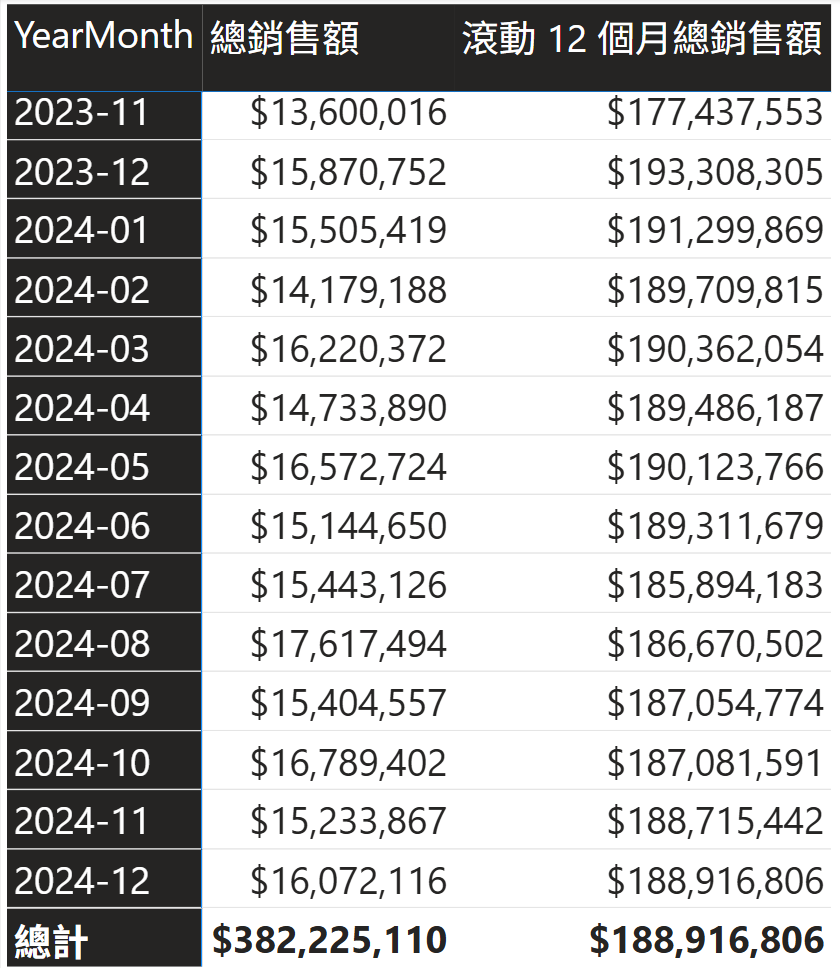
Task: Select the 2024-02 row header
Action: click(x=104, y=288)
